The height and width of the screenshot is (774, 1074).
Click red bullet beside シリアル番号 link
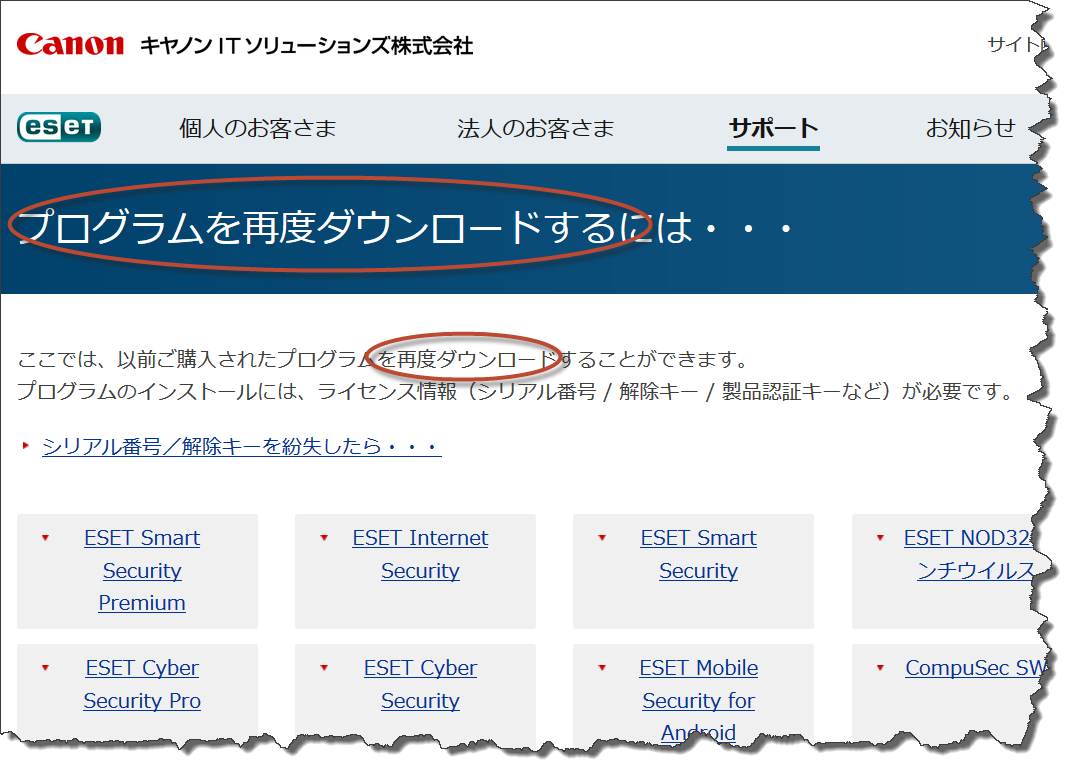point(26,446)
